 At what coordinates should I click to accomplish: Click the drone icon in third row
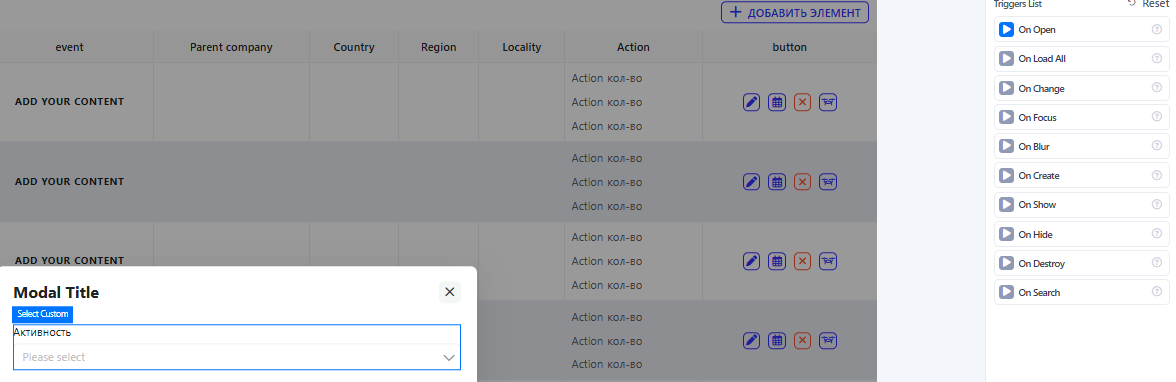point(828,261)
